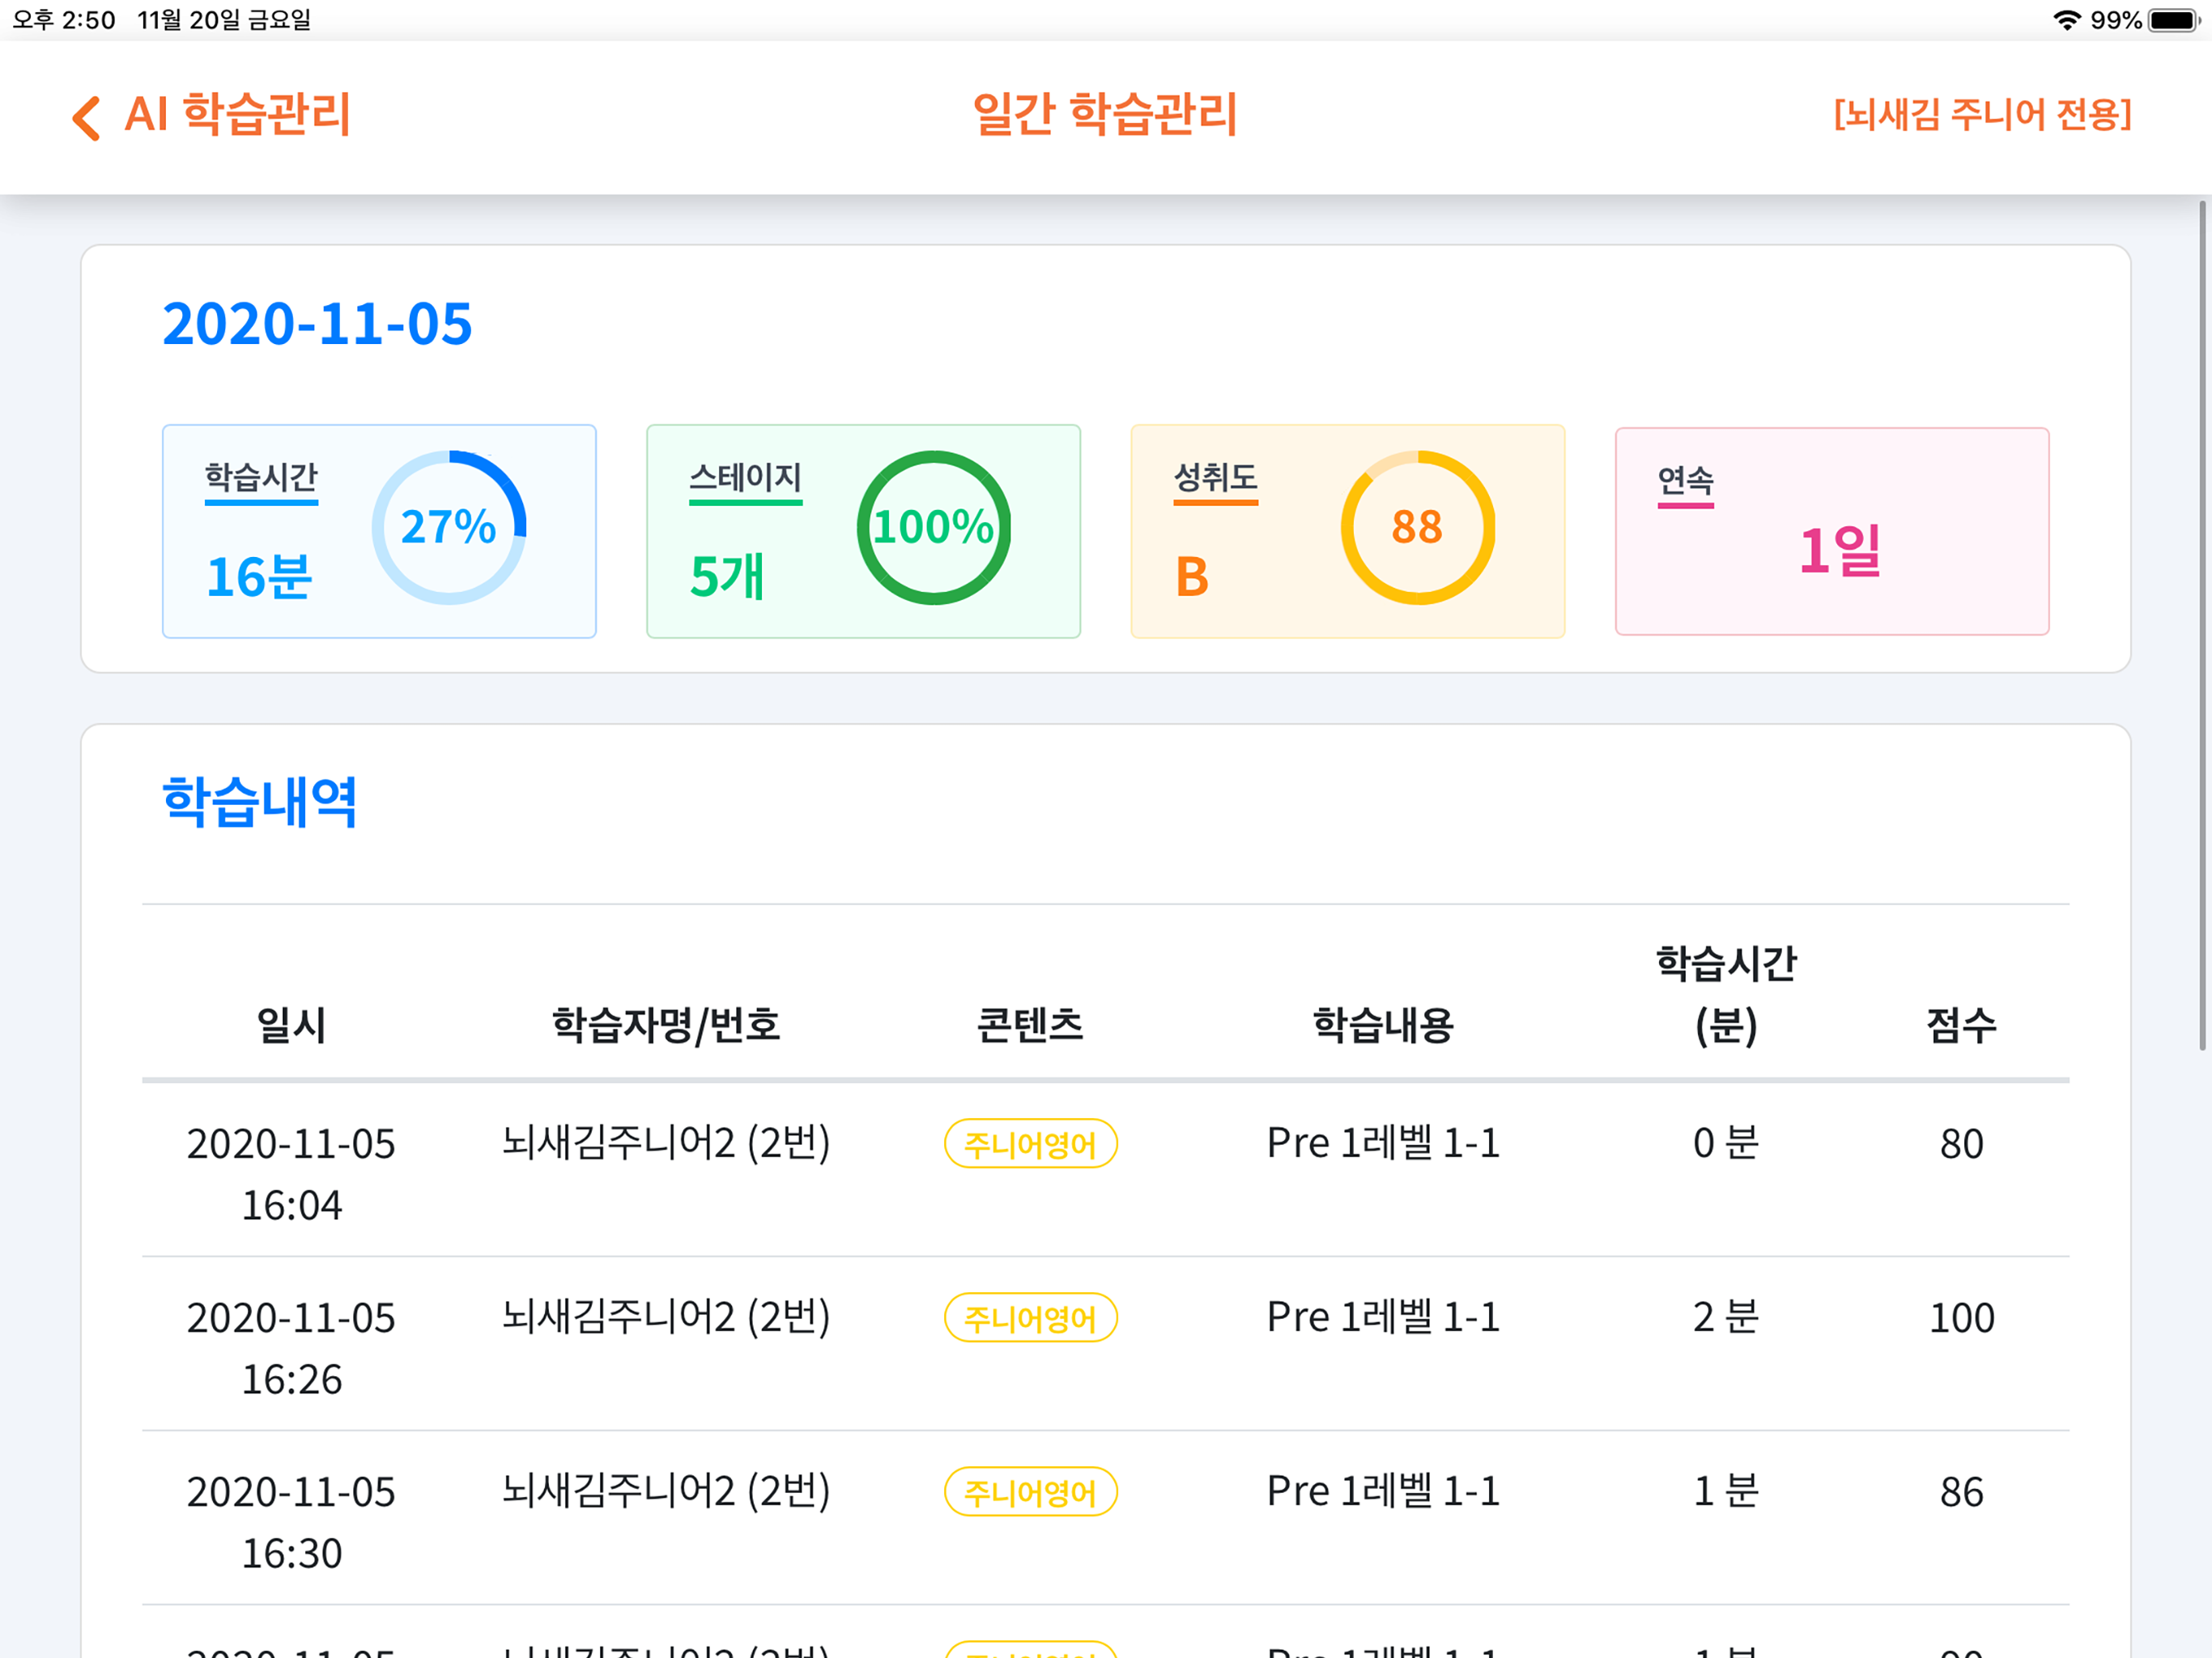
Task: Tap the 학습내용 column header
Action: 1383,1024
